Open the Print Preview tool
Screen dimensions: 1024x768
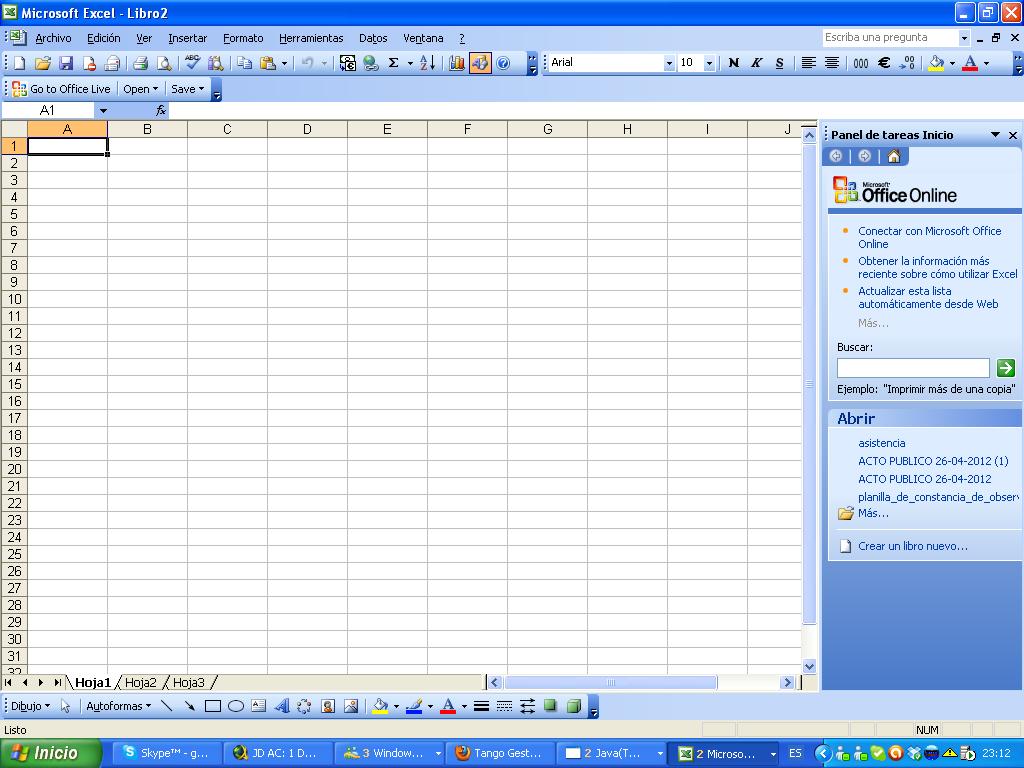point(163,63)
